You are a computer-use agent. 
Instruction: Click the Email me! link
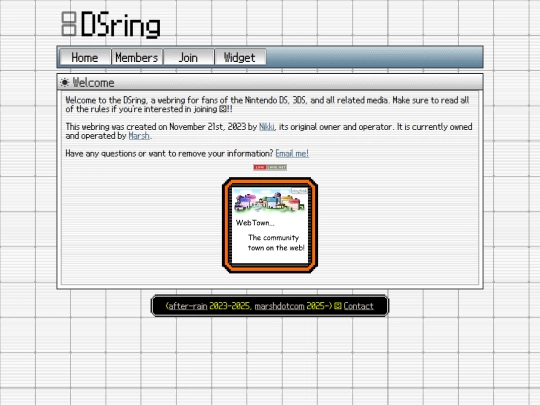pos(292,153)
